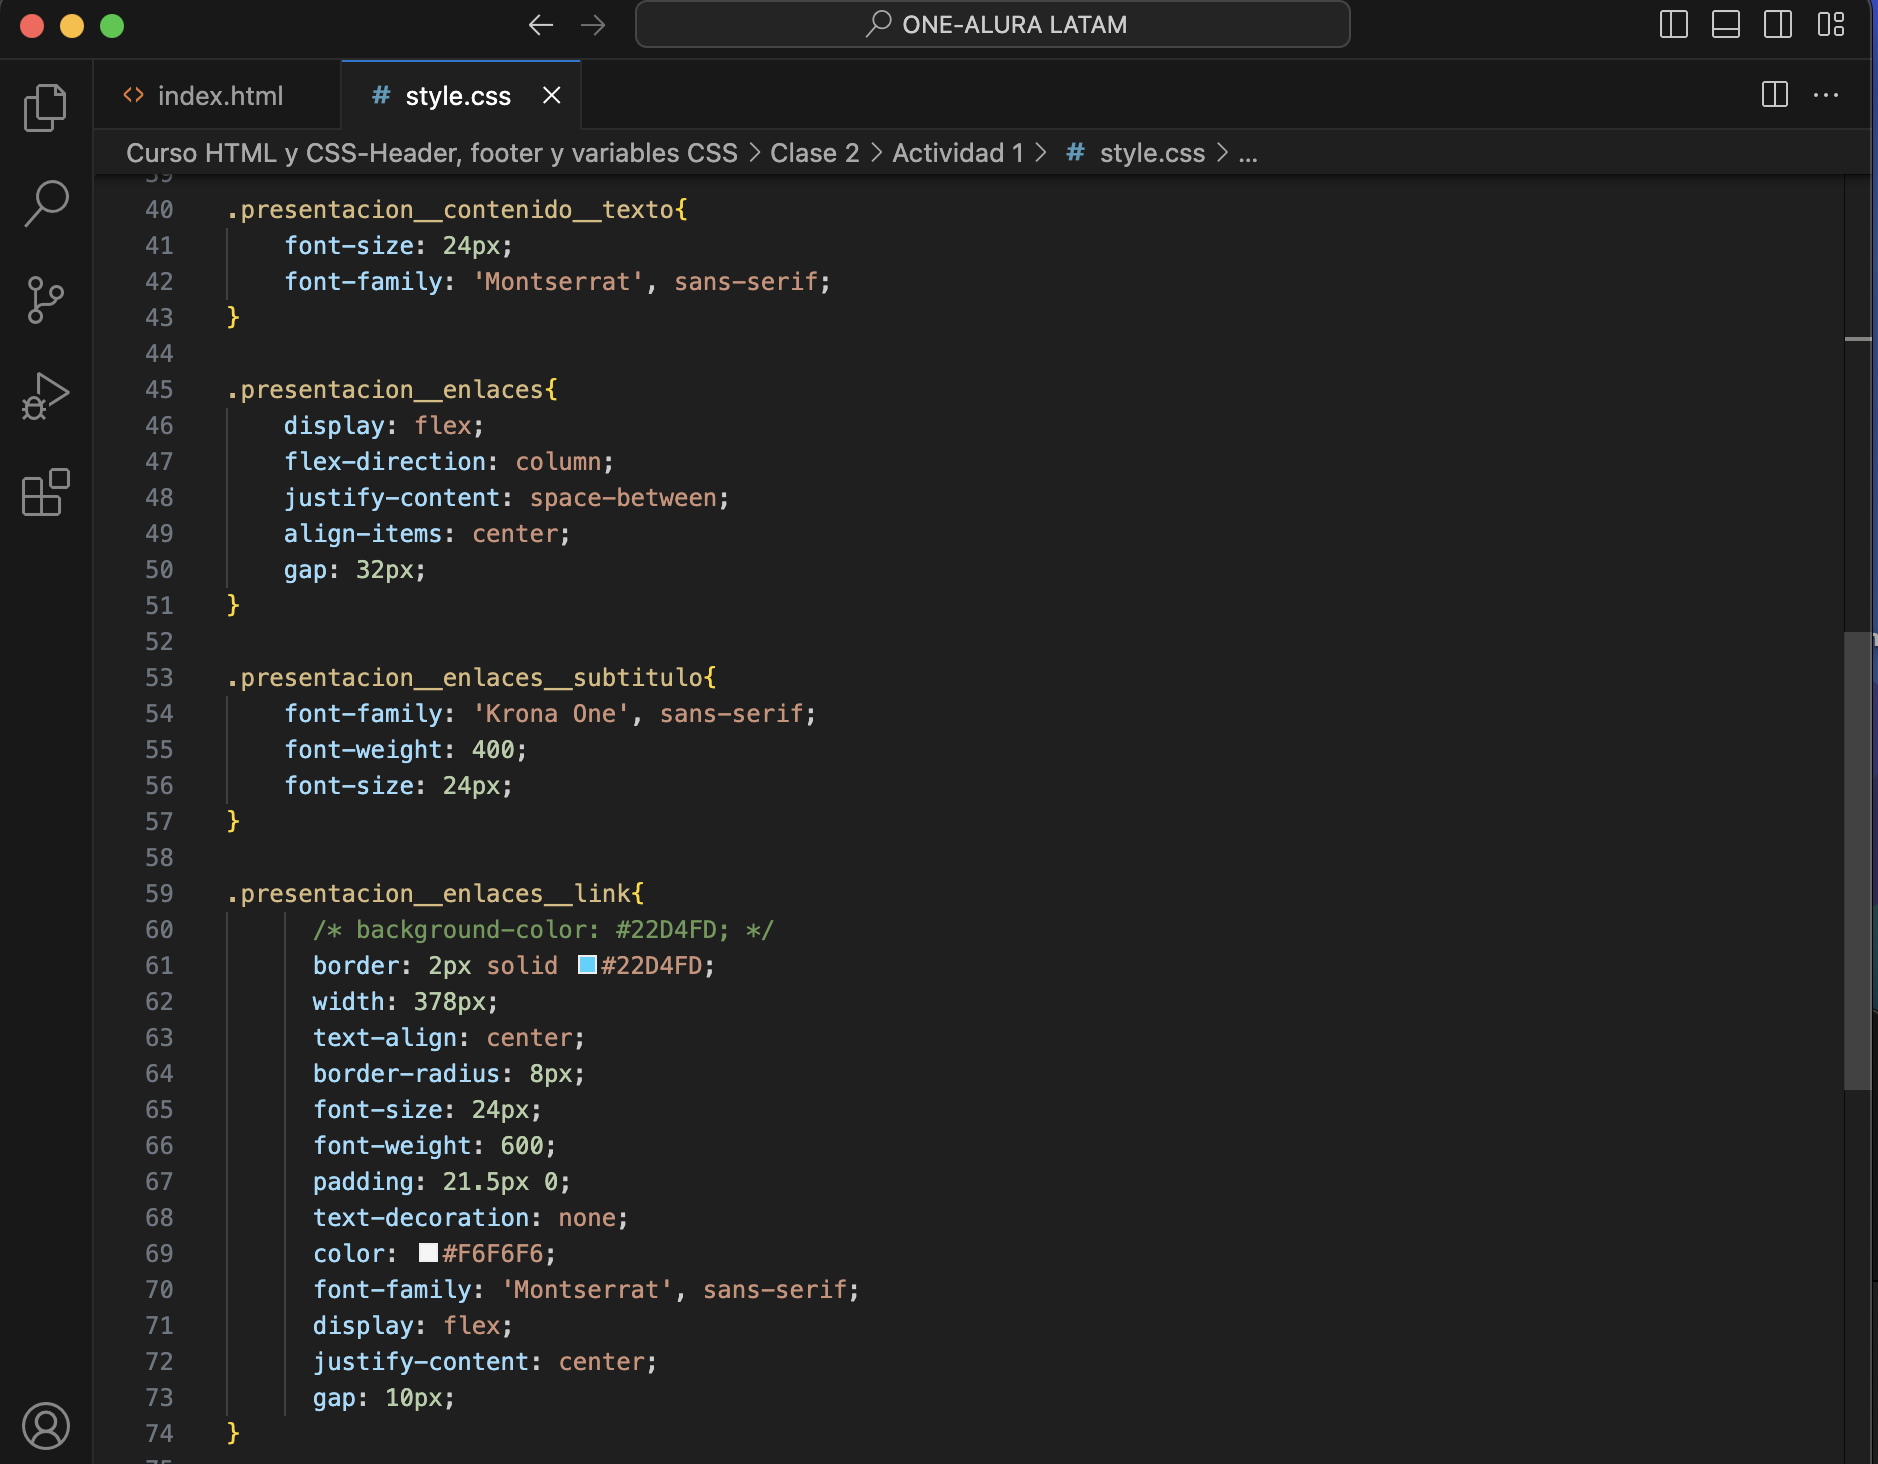Screen dimensions: 1878x1464
Task: Click 'text-align: center' on line 63
Action: (448, 1037)
